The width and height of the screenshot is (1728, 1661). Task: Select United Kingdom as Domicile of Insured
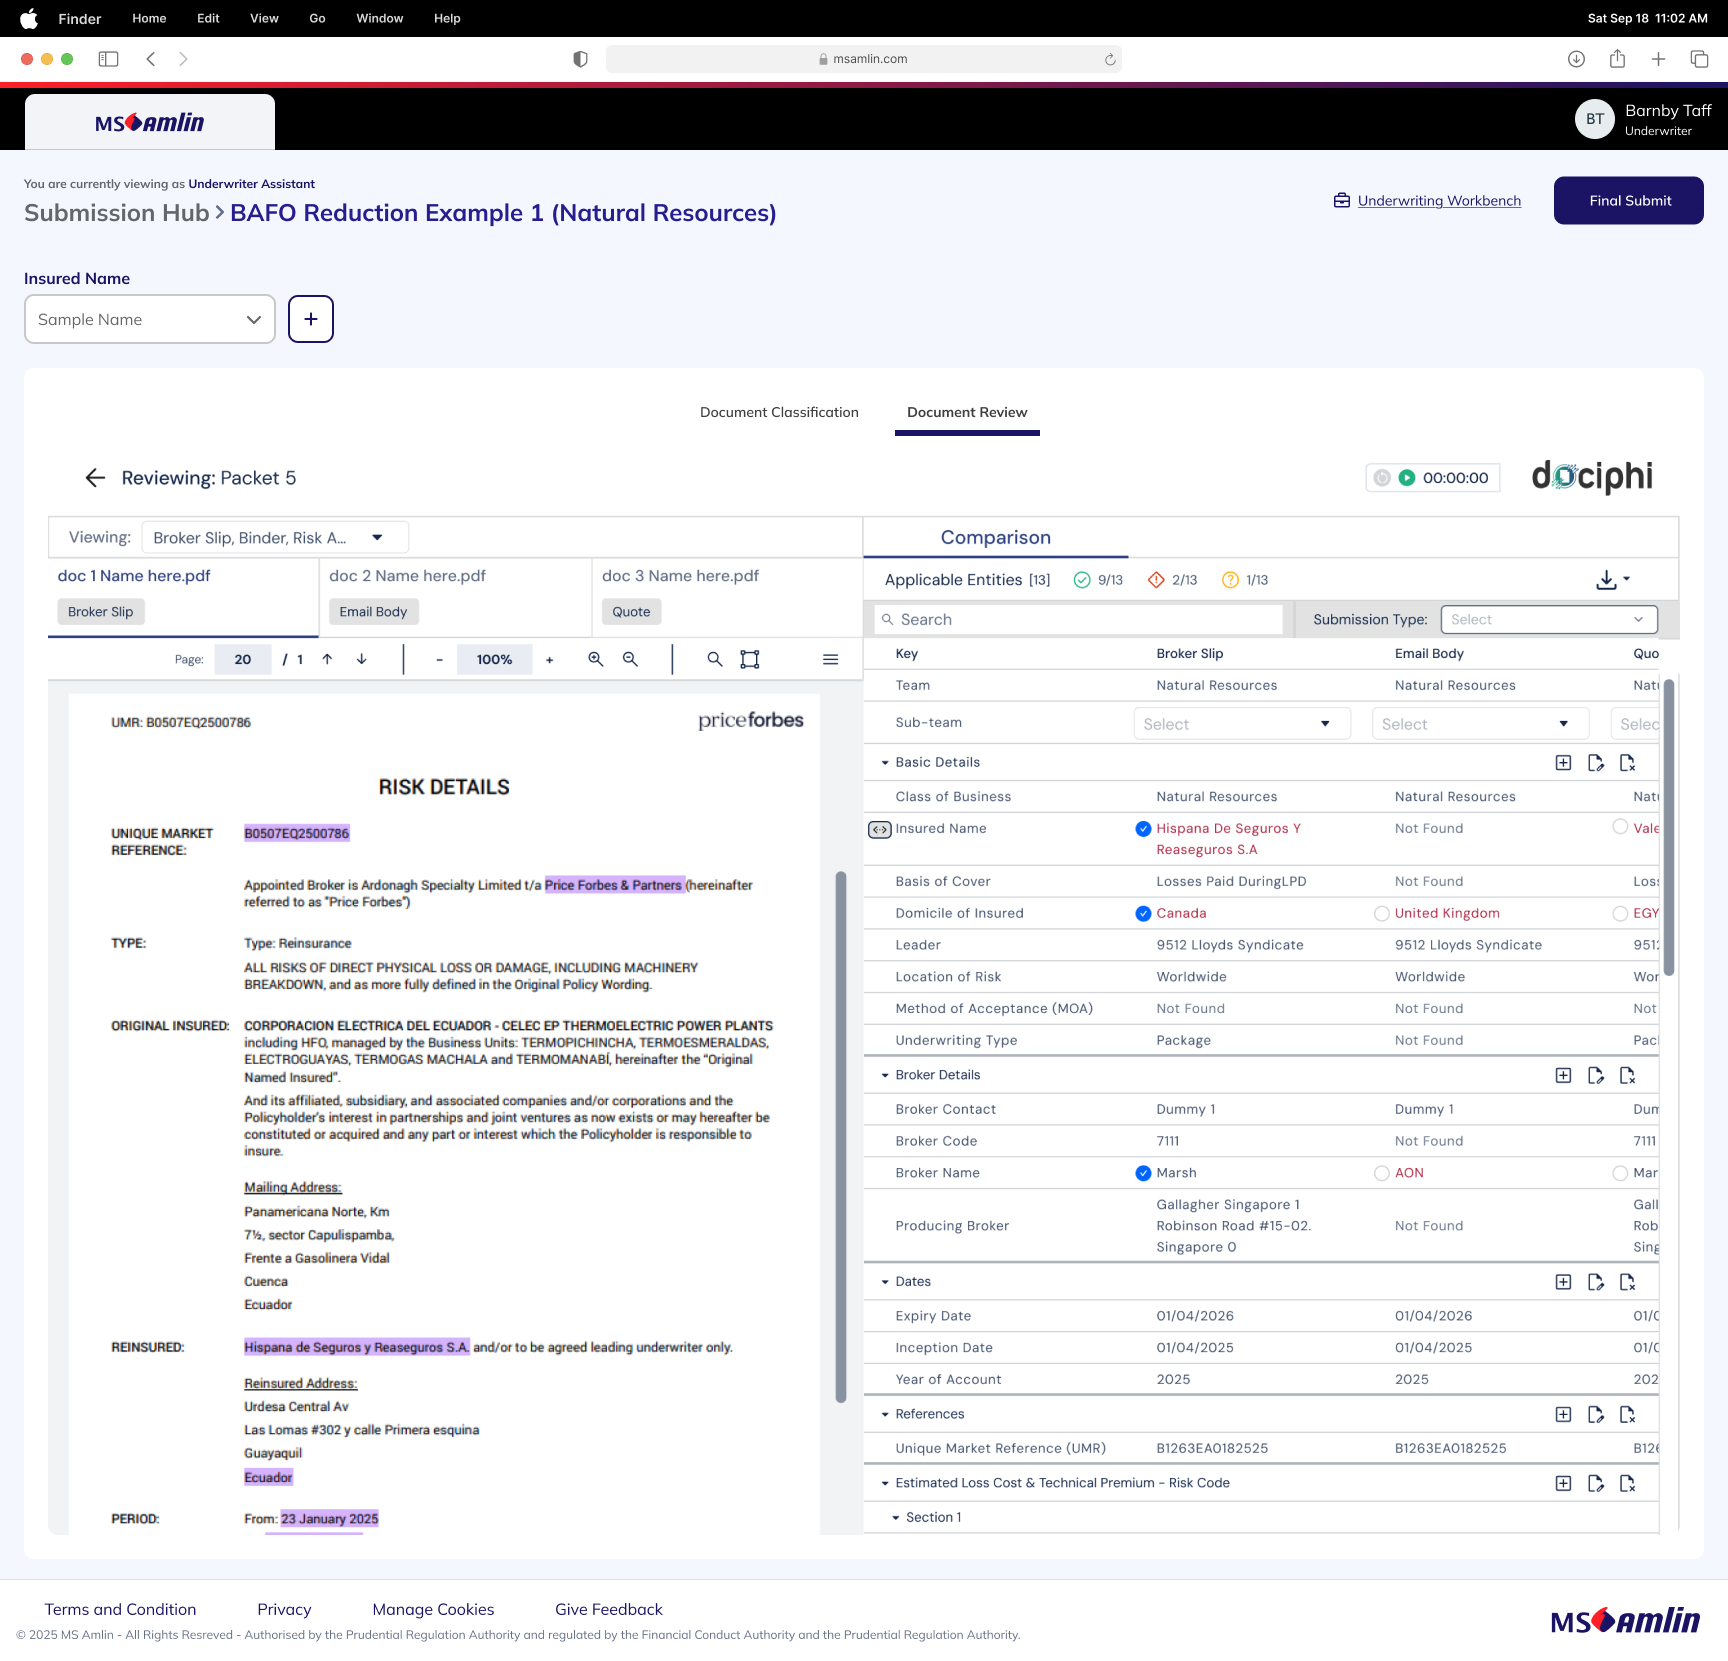pos(1382,913)
